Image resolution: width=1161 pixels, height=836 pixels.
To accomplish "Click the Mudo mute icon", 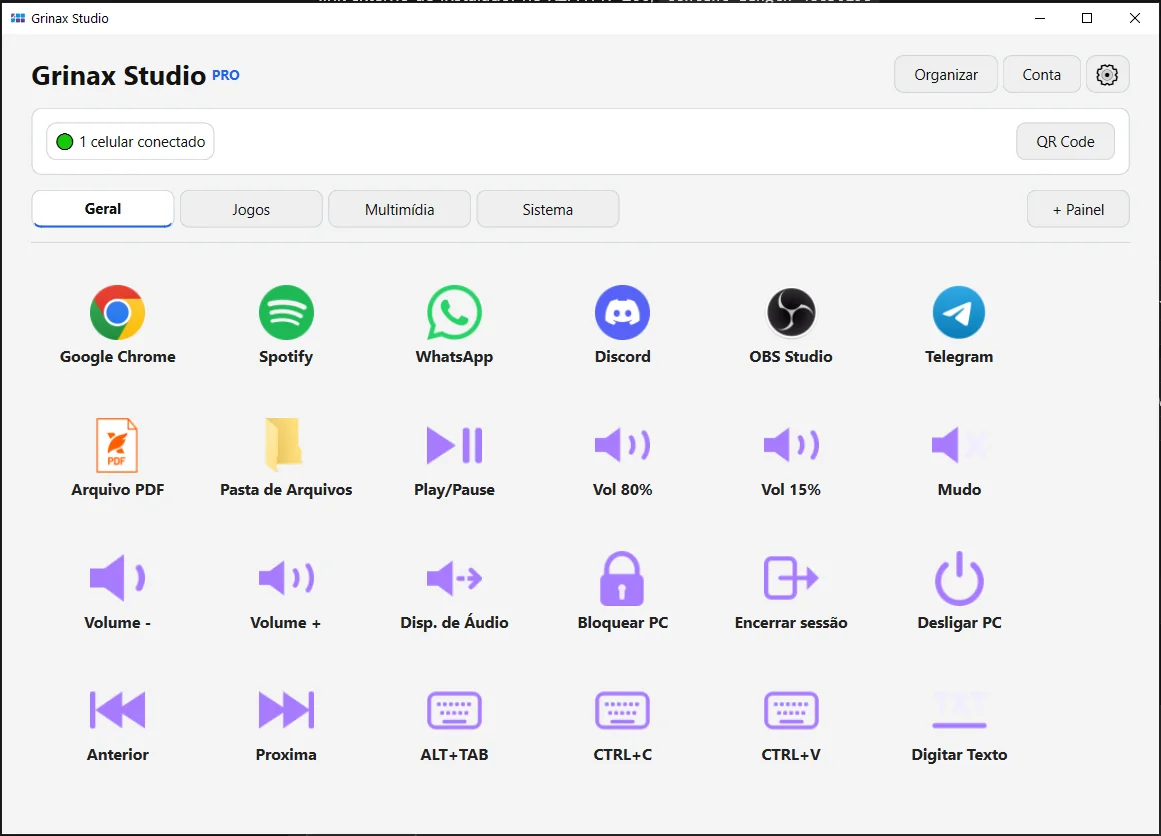I will (x=959, y=445).
